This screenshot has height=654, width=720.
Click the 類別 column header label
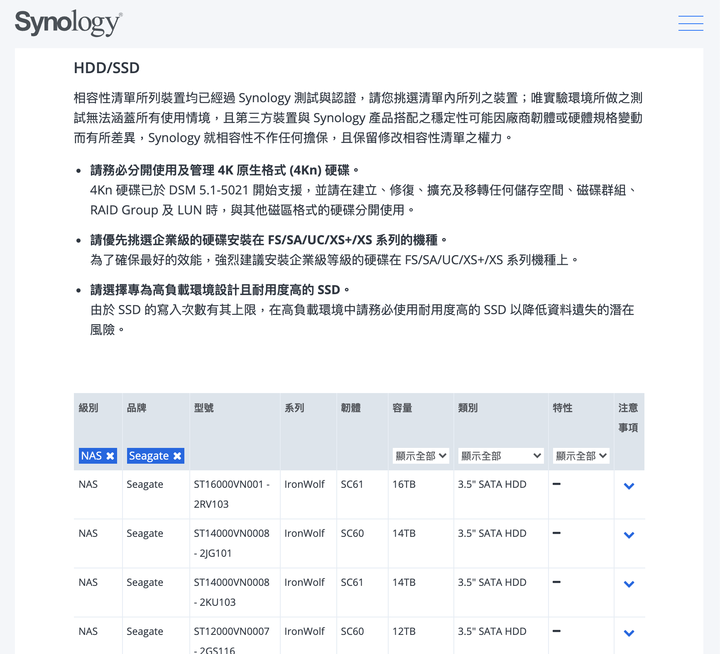click(x=468, y=408)
